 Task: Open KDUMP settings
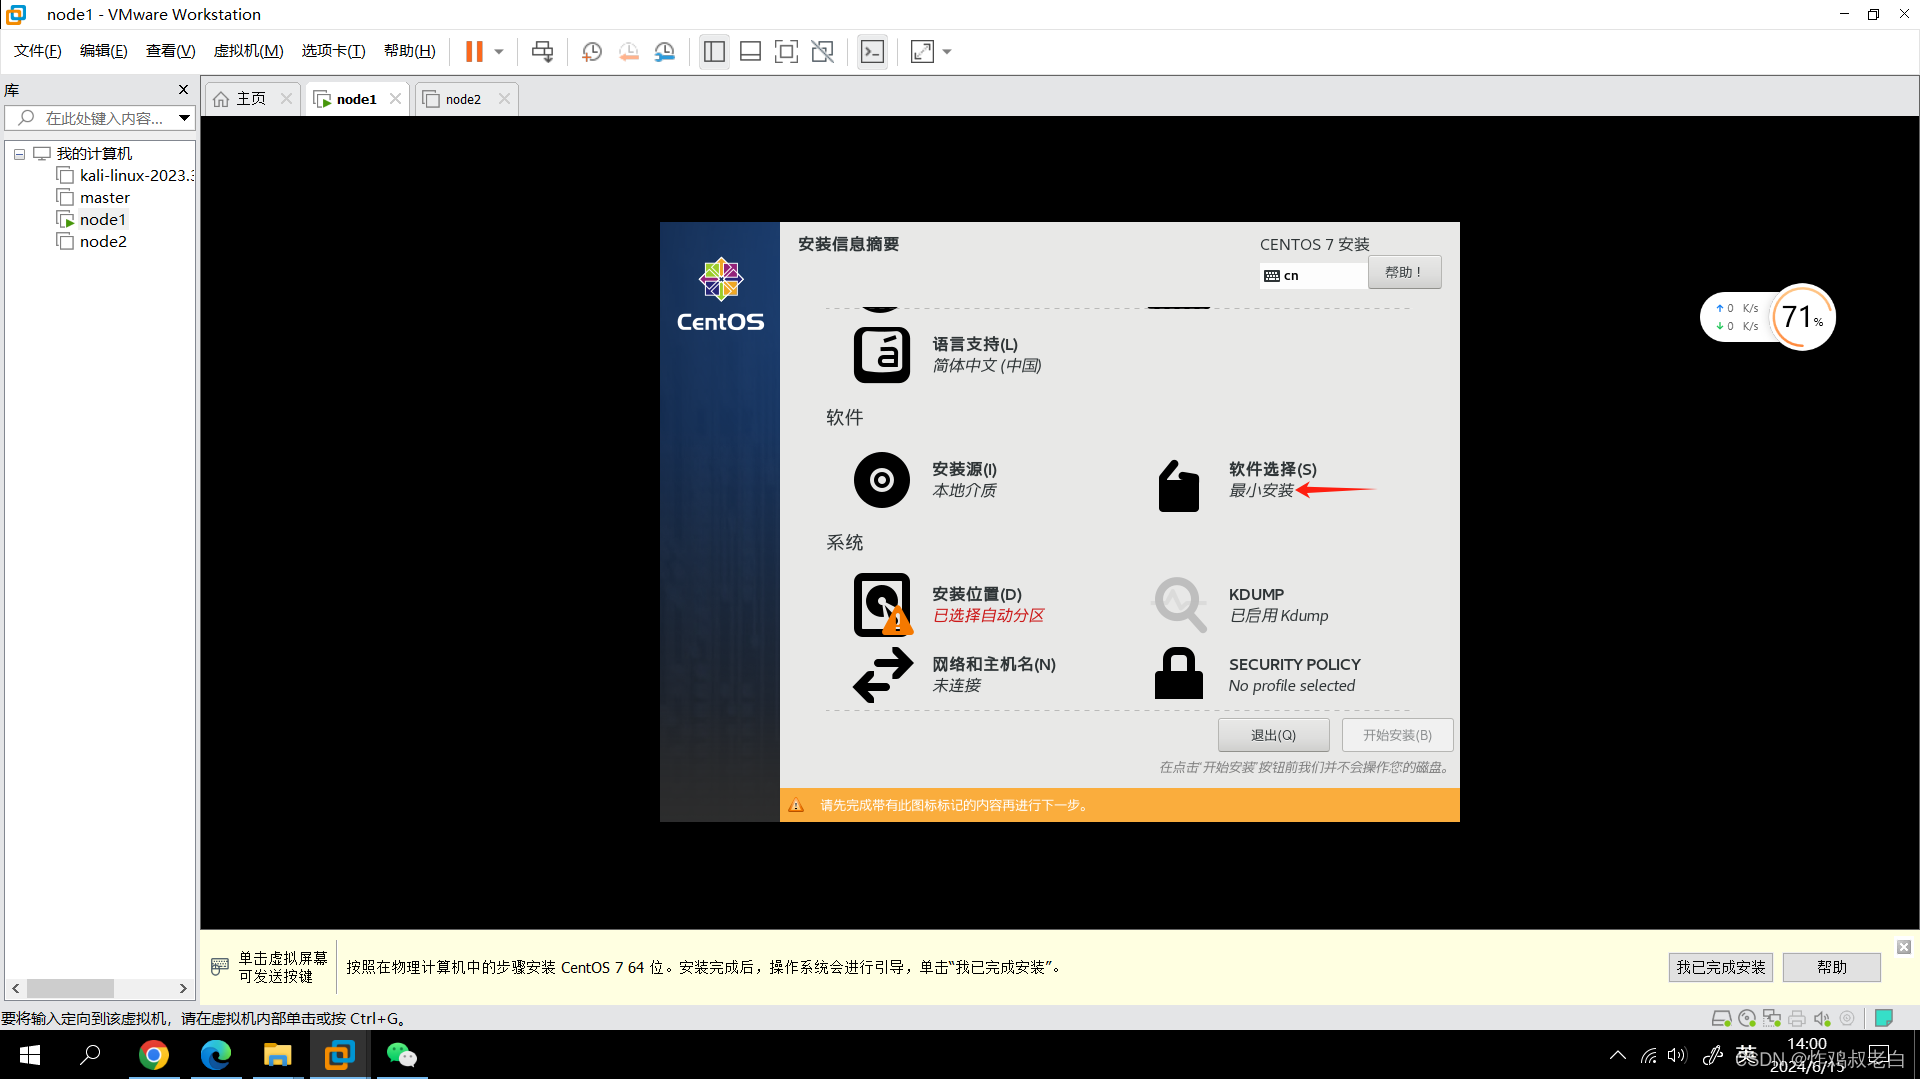click(1241, 604)
